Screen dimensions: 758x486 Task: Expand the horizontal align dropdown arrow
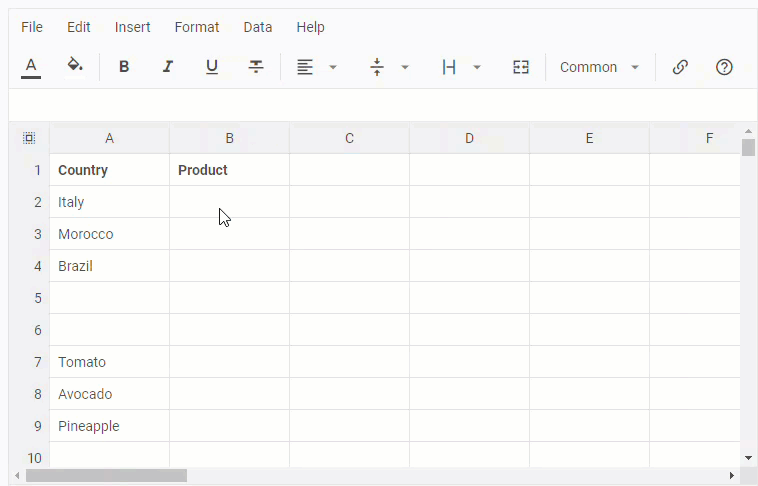[333, 67]
